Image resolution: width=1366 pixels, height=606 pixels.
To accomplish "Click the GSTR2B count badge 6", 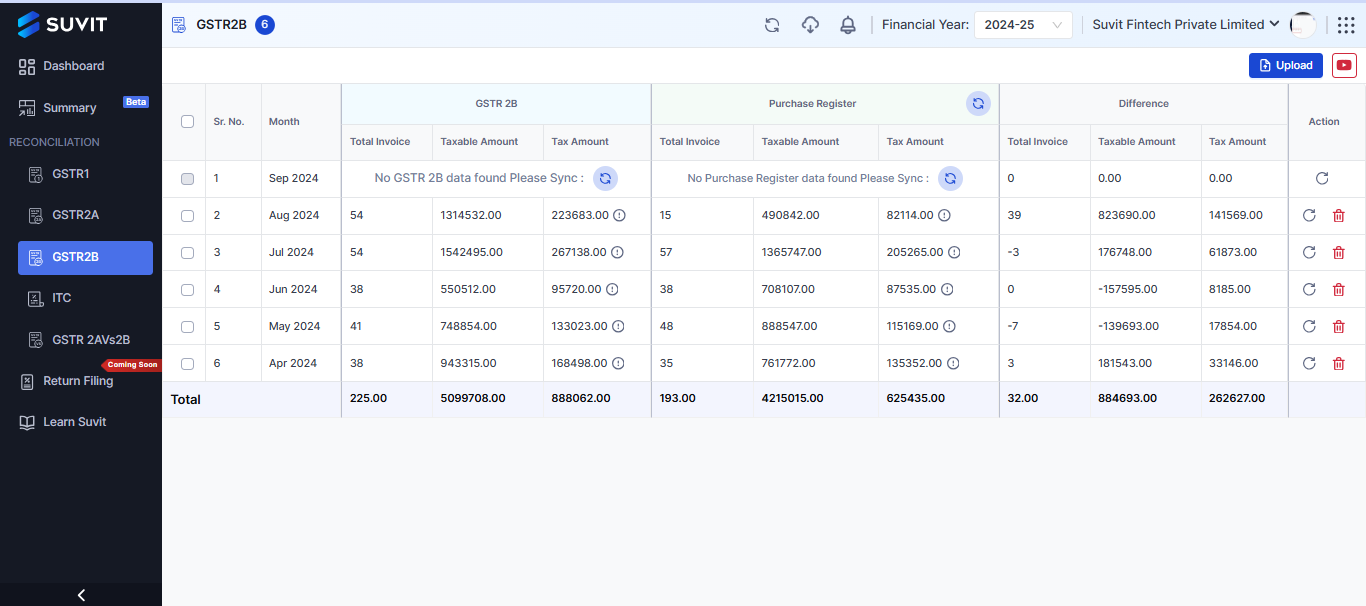I will (x=265, y=25).
